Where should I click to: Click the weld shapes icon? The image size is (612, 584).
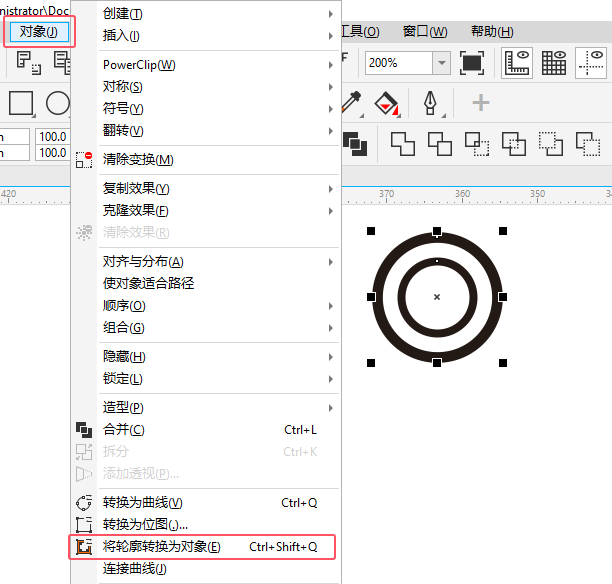[403, 144]
